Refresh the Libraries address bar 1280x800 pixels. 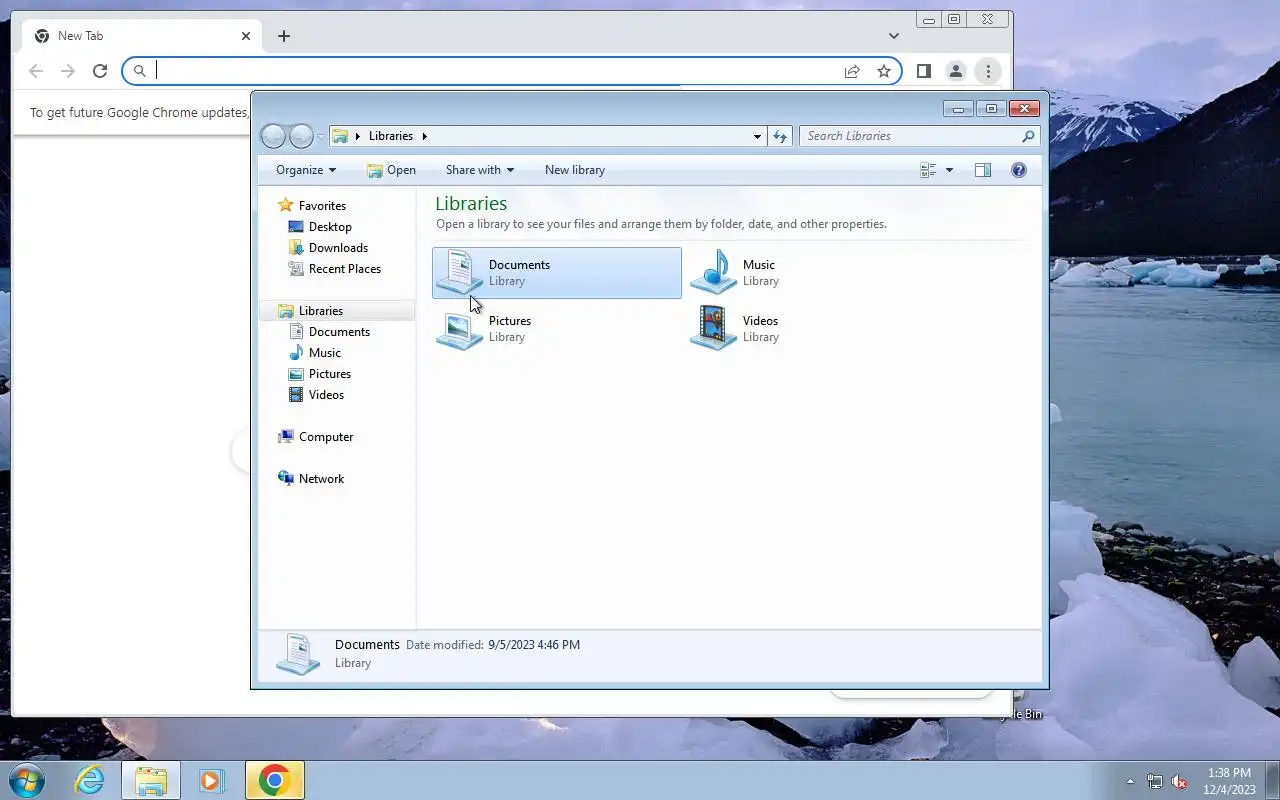(x=780, y=136)
